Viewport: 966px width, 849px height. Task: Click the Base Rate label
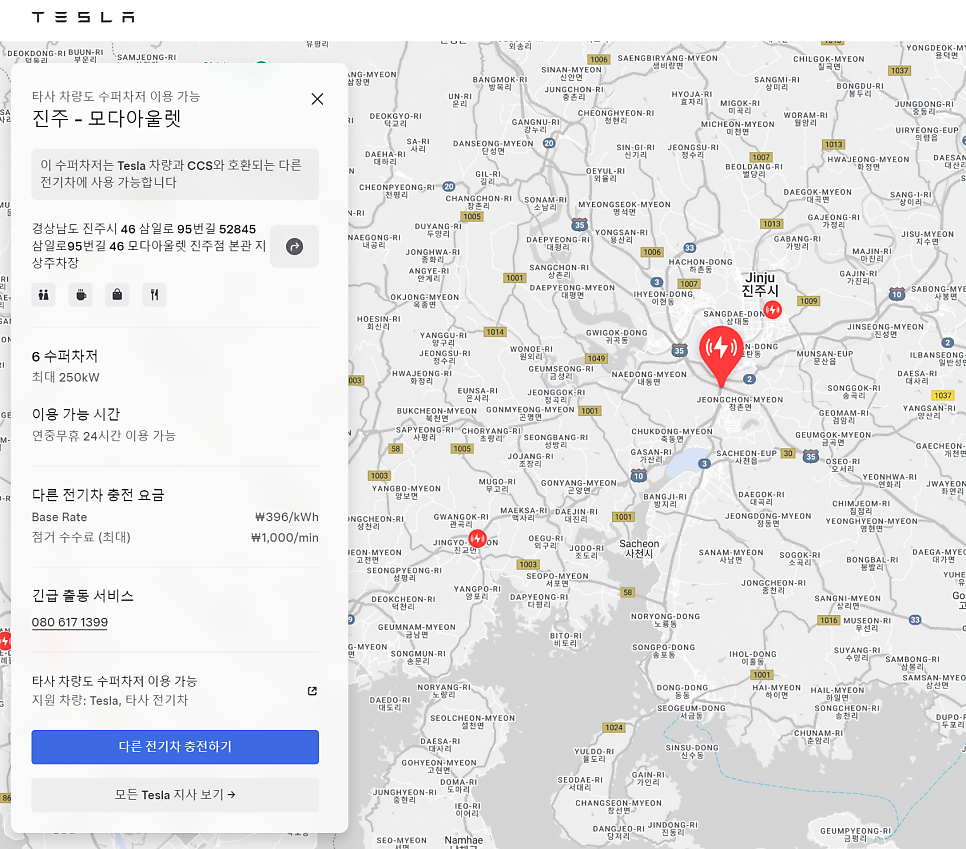(59, 517)
